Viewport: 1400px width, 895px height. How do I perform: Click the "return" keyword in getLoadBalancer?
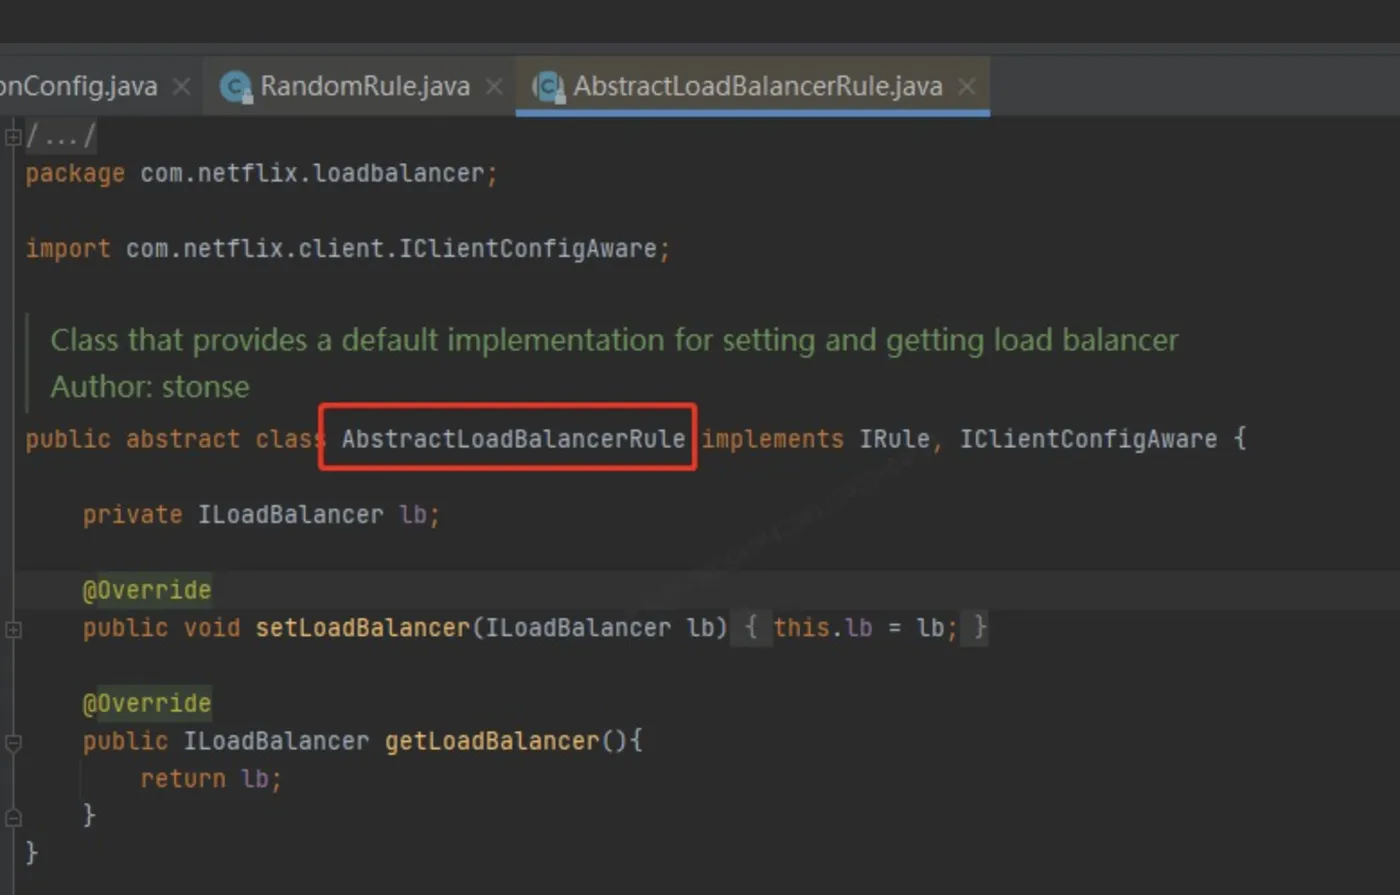[183, 779]
